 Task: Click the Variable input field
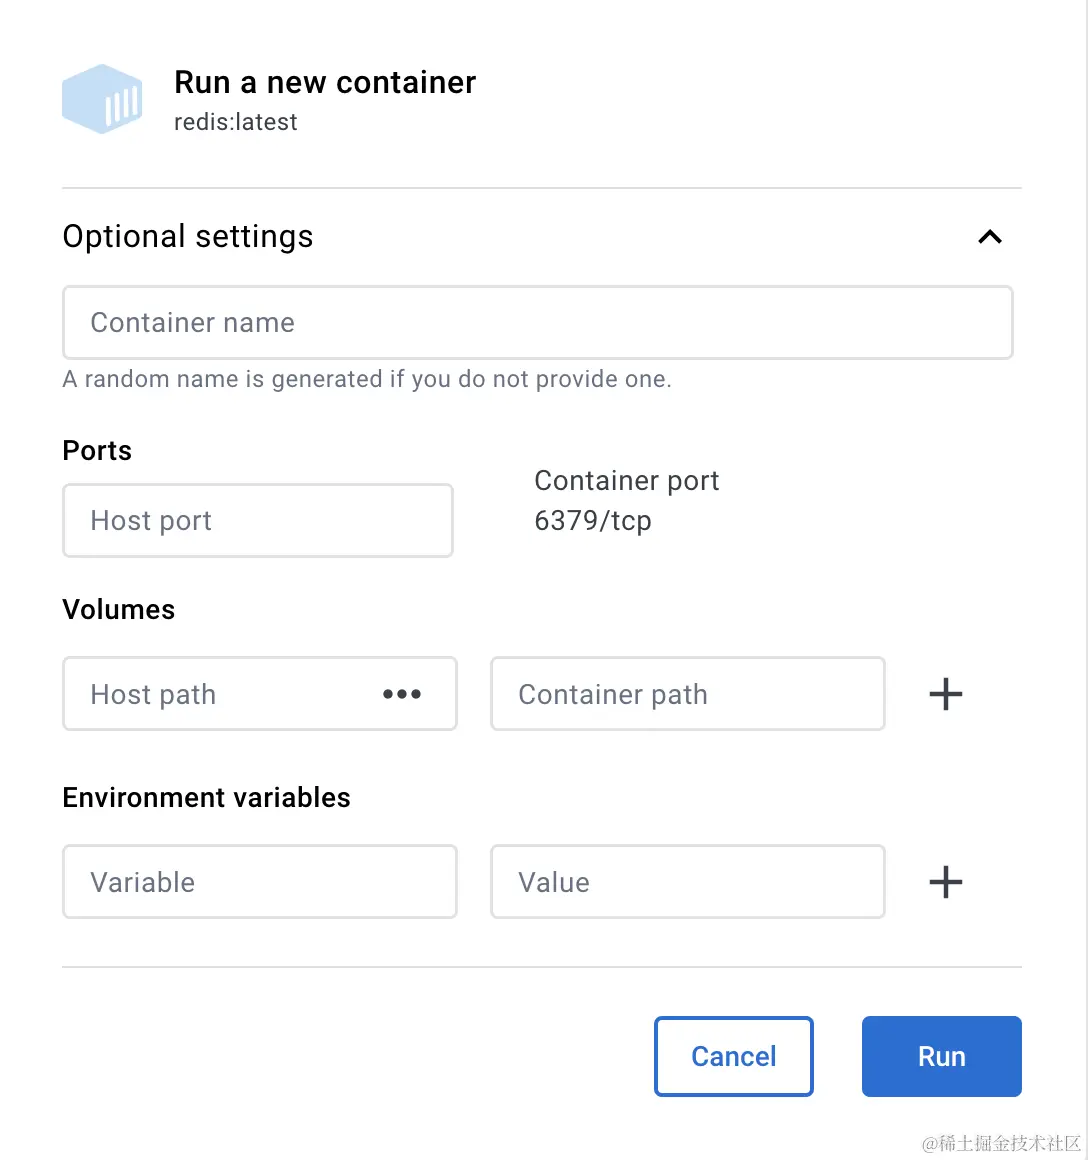[x=259, y=882]
